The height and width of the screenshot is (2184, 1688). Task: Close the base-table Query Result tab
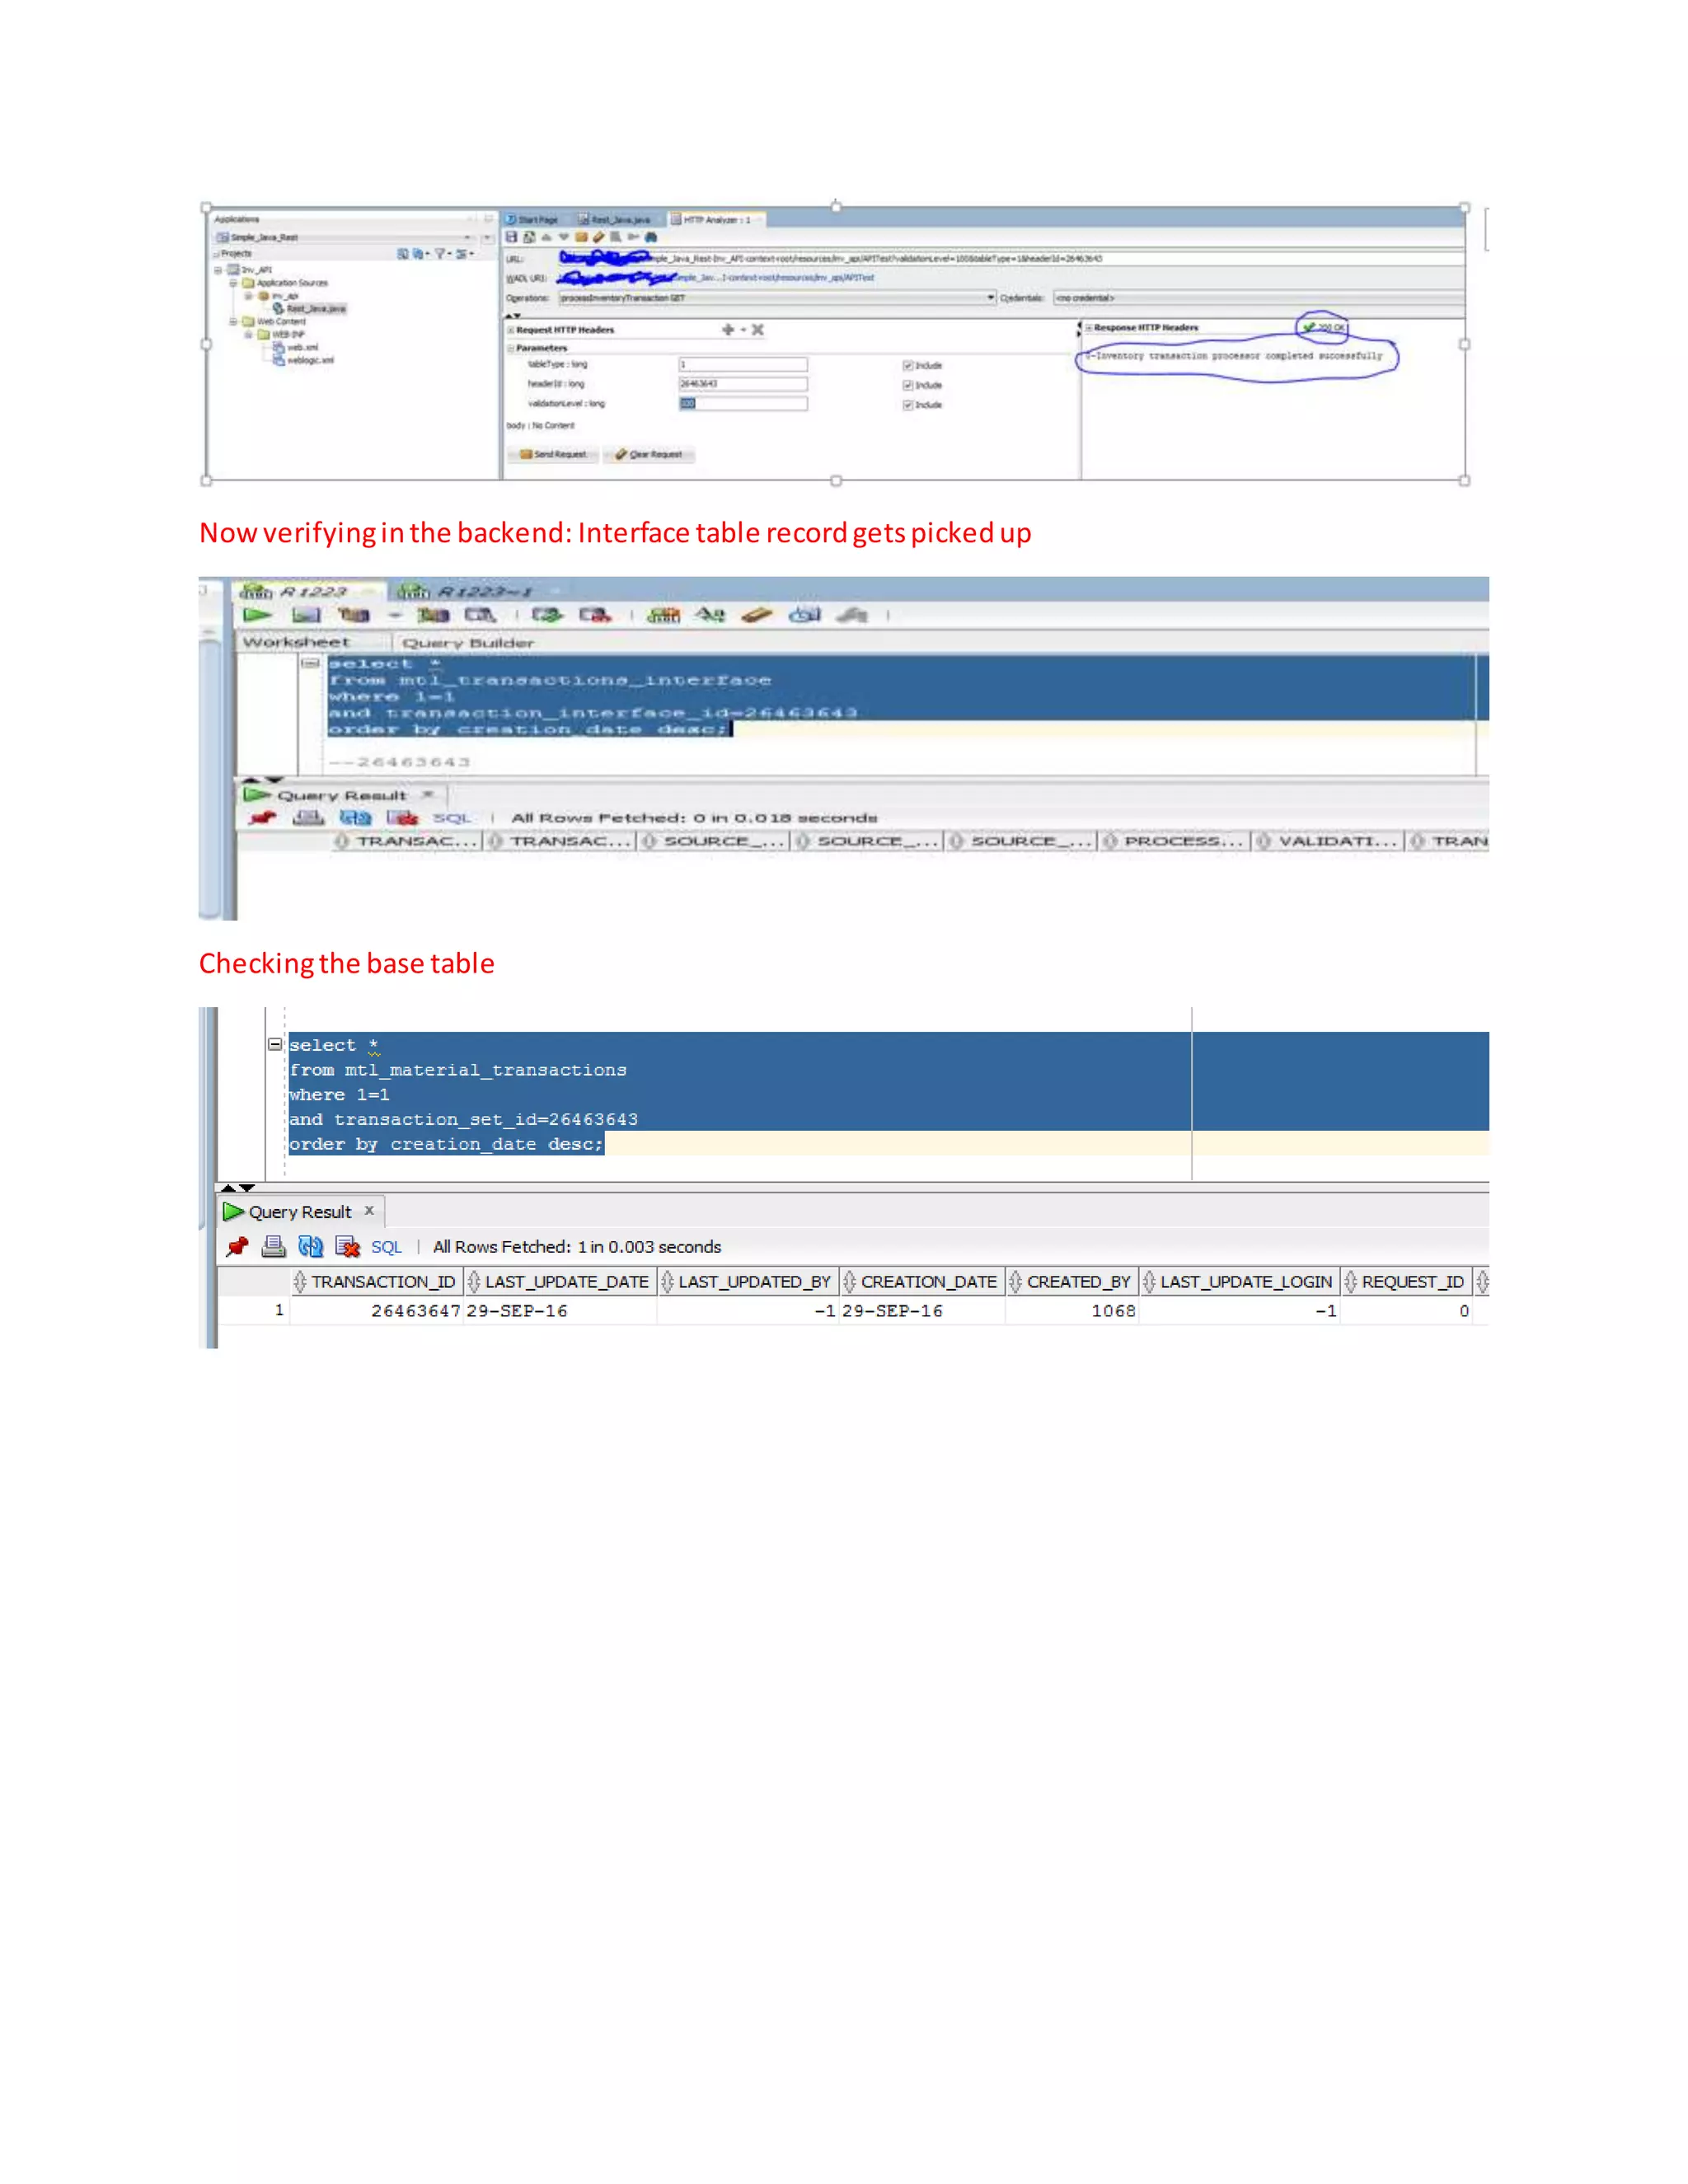click(x=369, y=1210)
